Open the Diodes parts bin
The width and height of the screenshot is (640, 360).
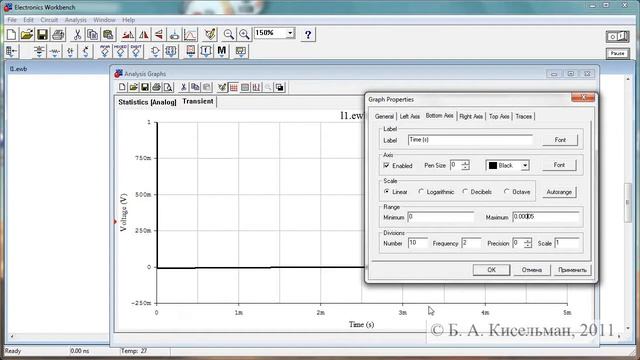[70, 51]
